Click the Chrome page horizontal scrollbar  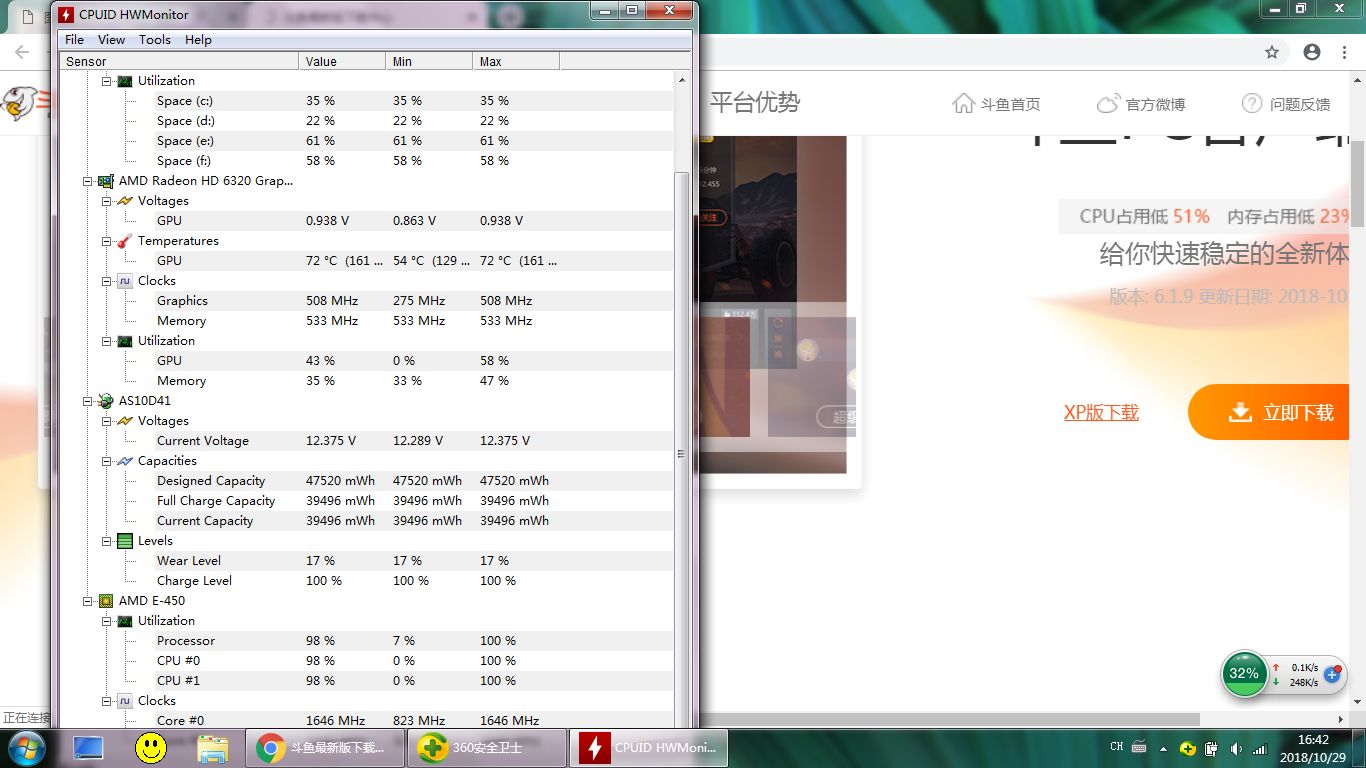click(x=948, y=719)
